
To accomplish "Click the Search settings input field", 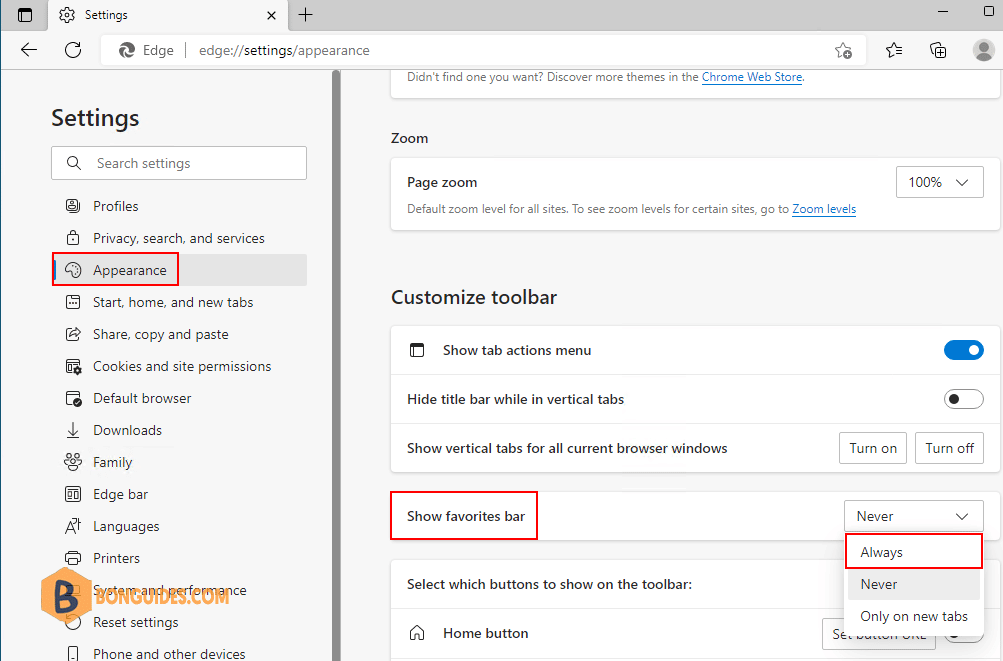I will tap(180, 163).
